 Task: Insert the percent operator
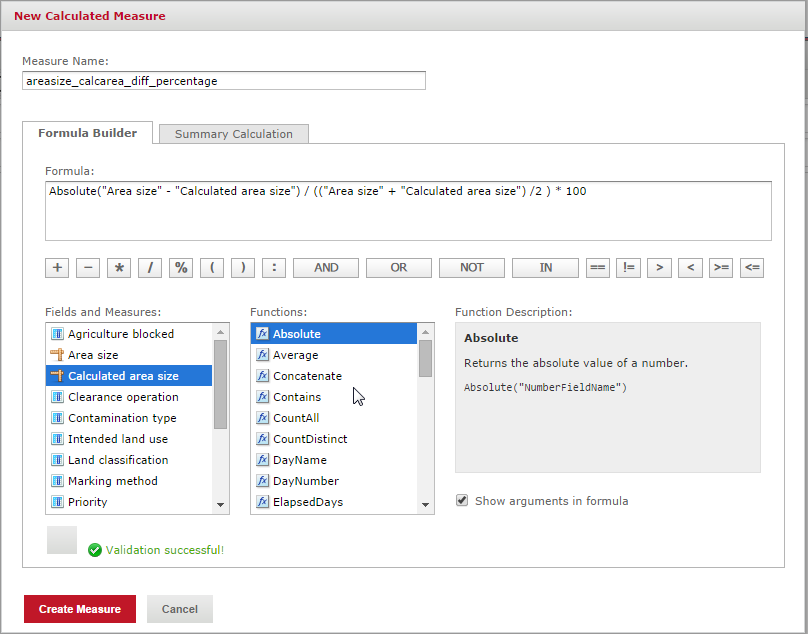[181, 267]
